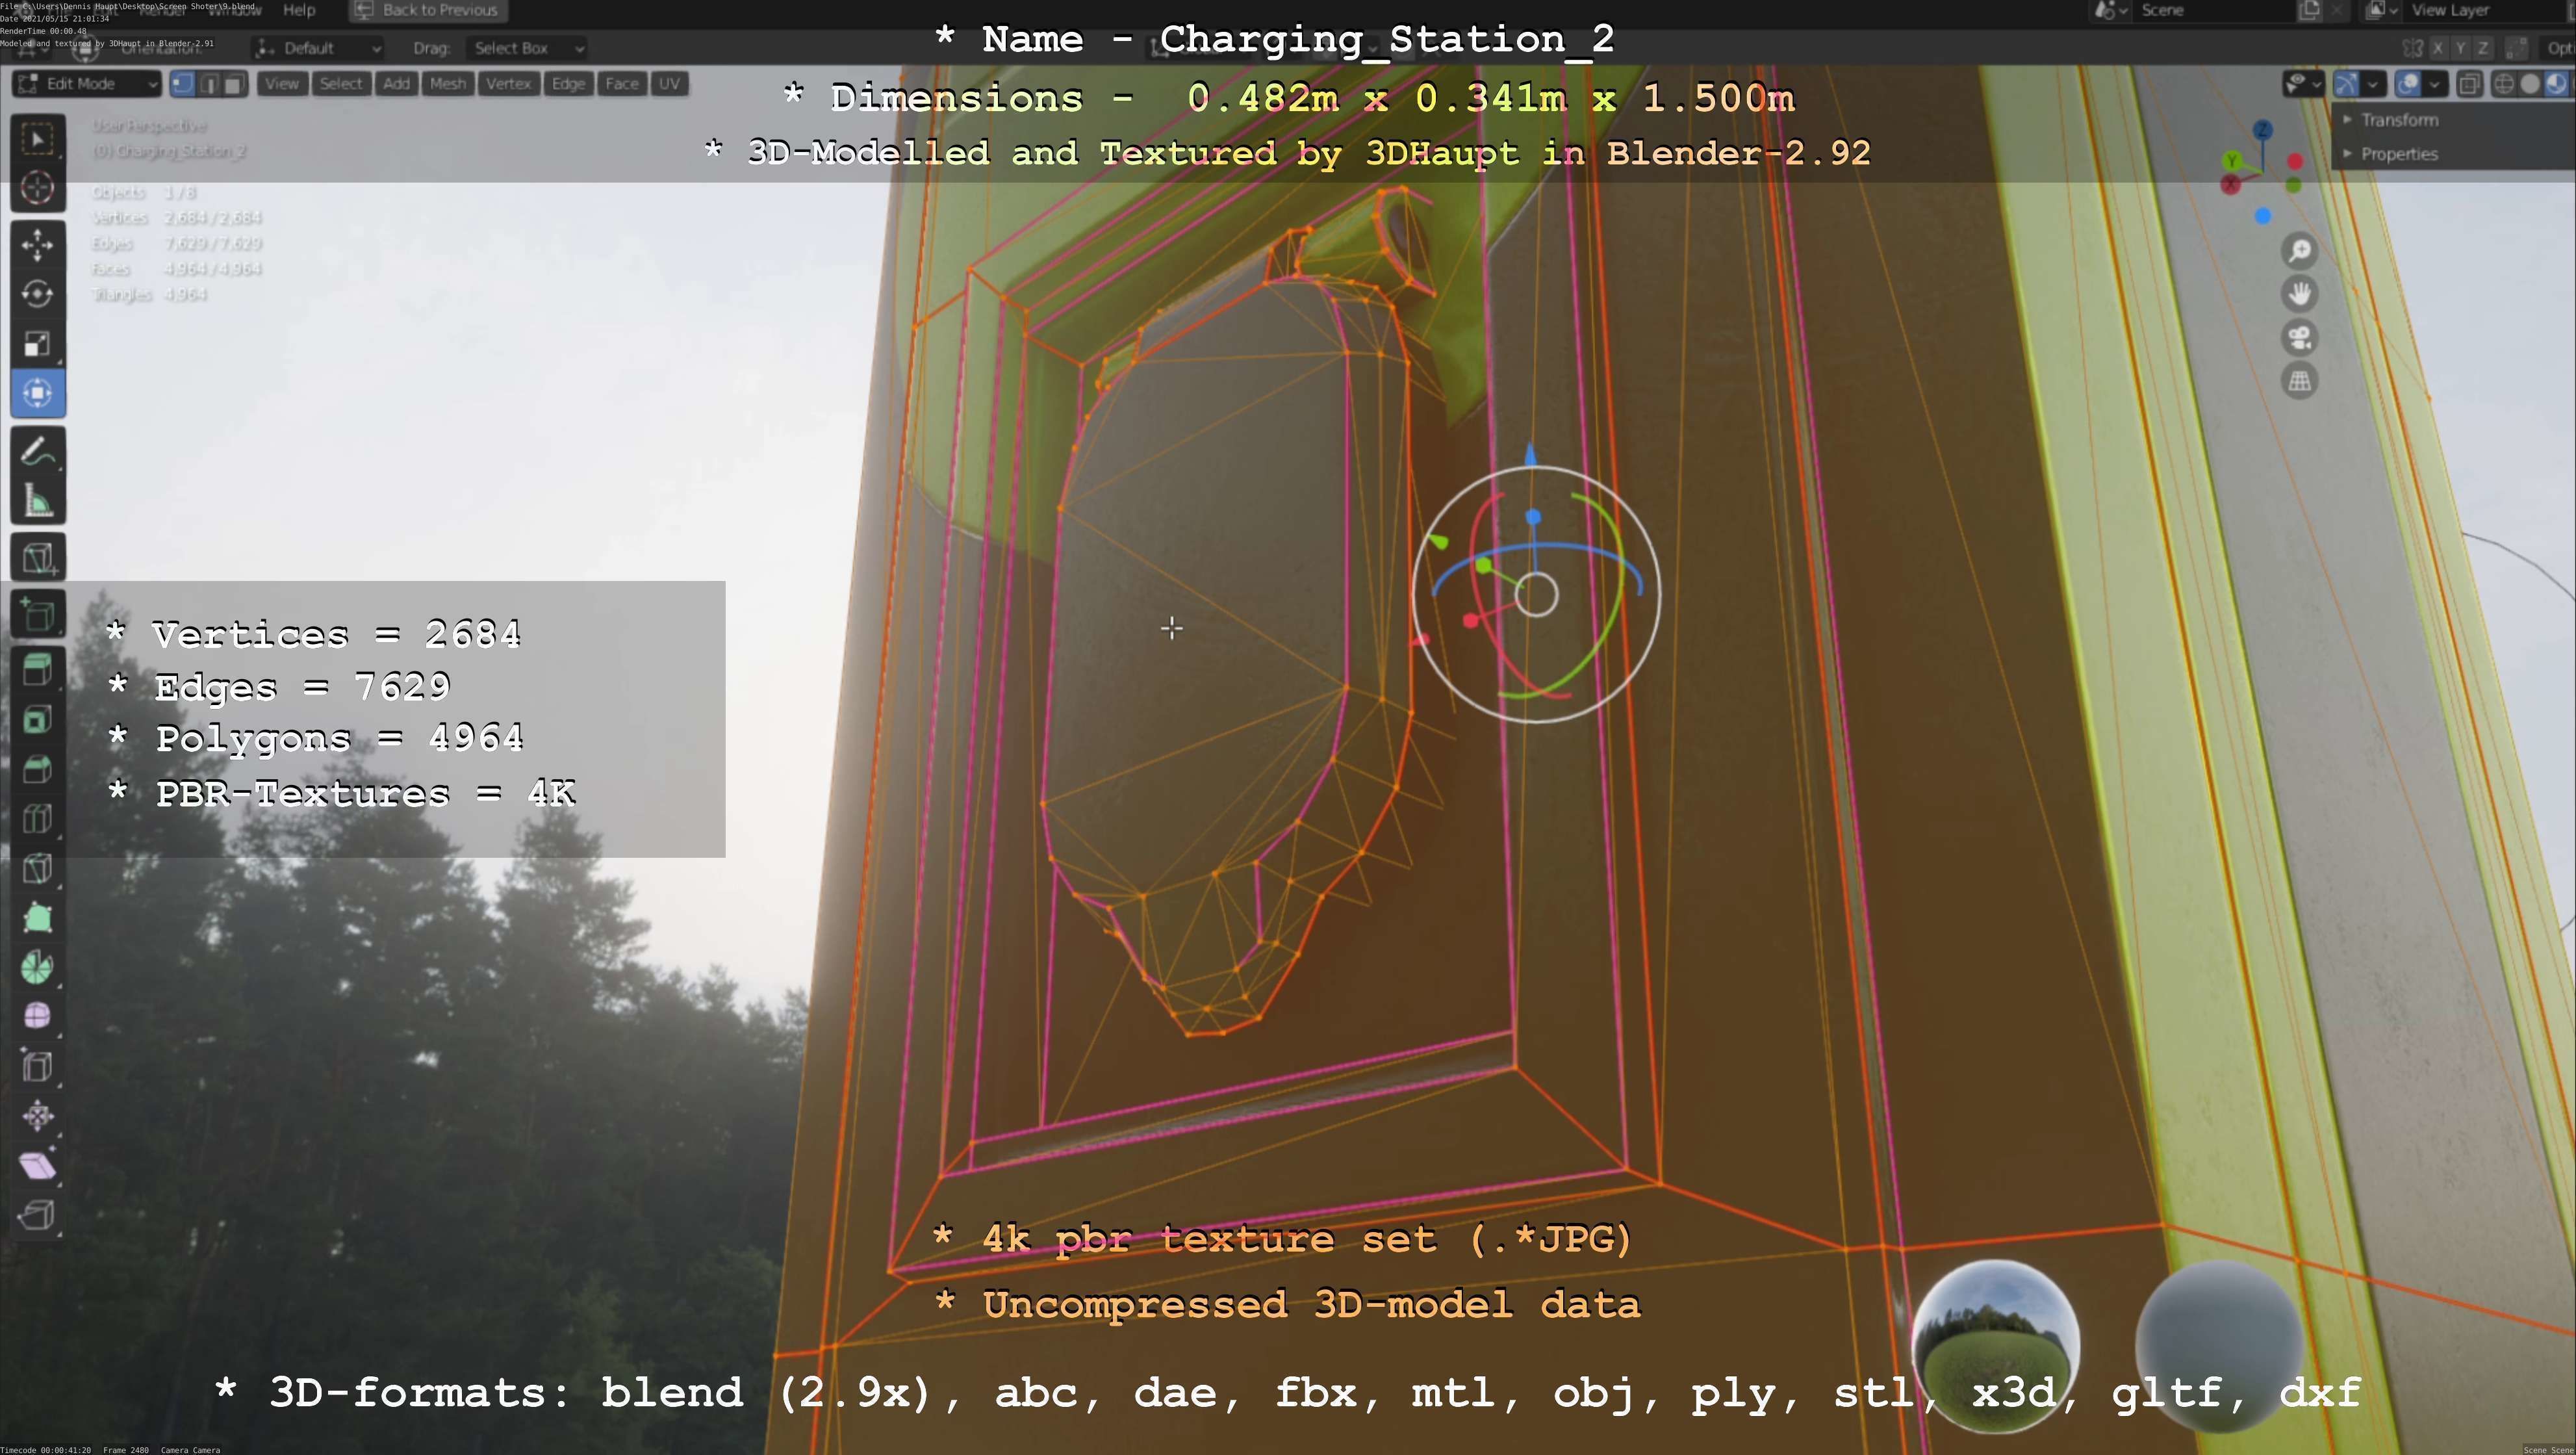Select the Move tool in toolbar

[x=38, y=245]
